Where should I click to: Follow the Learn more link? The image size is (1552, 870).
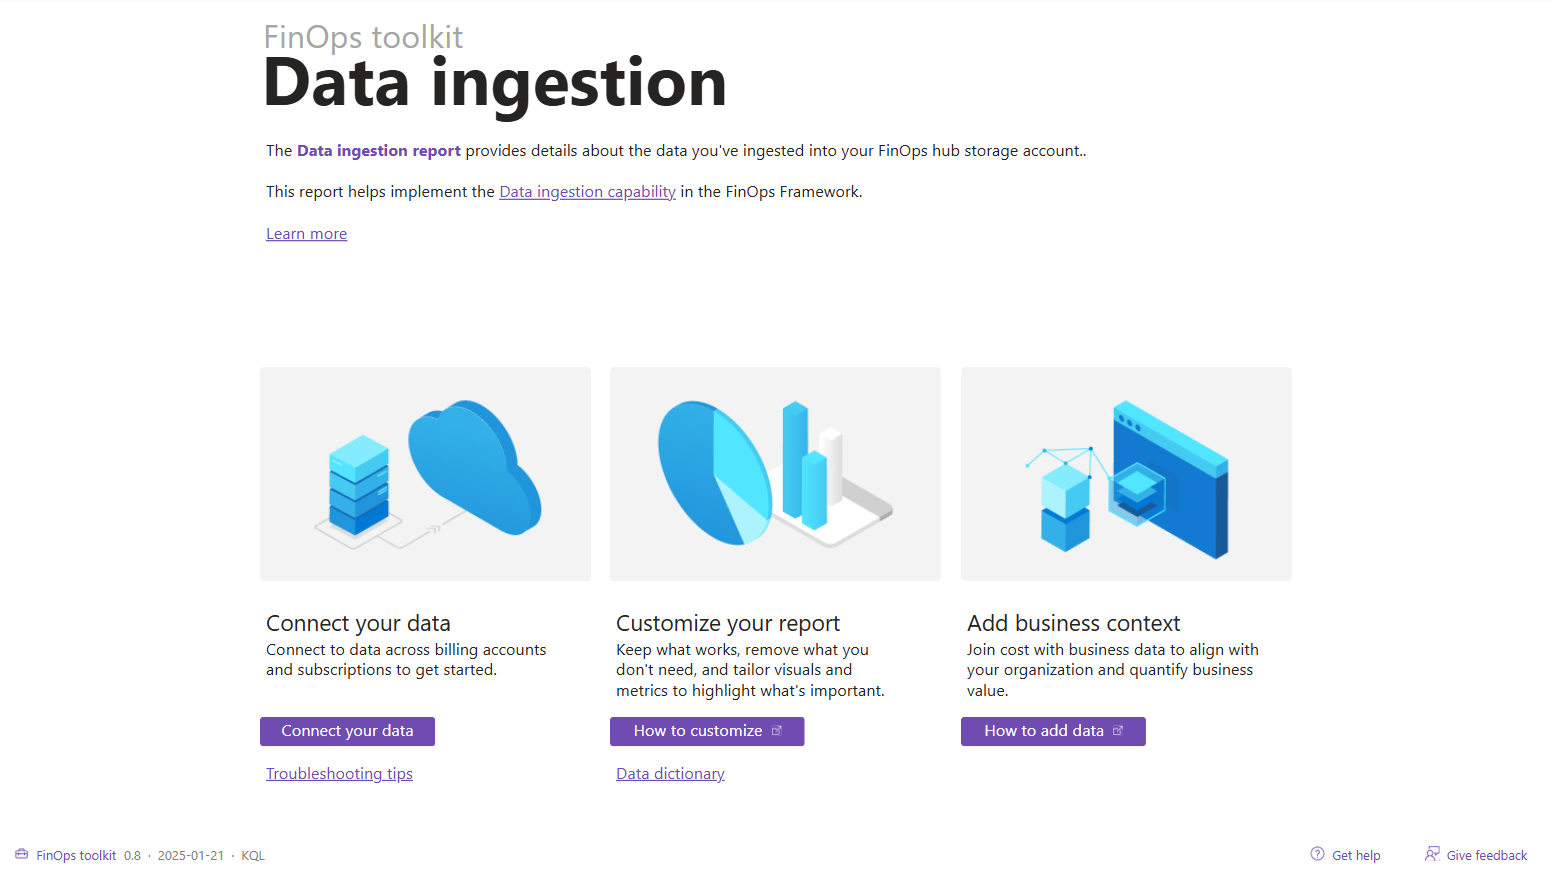pyautogui.click(x=306, y=234)
